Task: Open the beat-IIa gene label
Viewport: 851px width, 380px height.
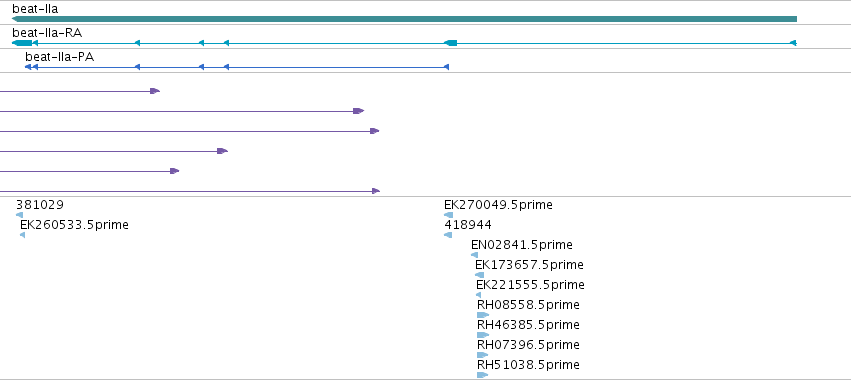Action: 35,9
